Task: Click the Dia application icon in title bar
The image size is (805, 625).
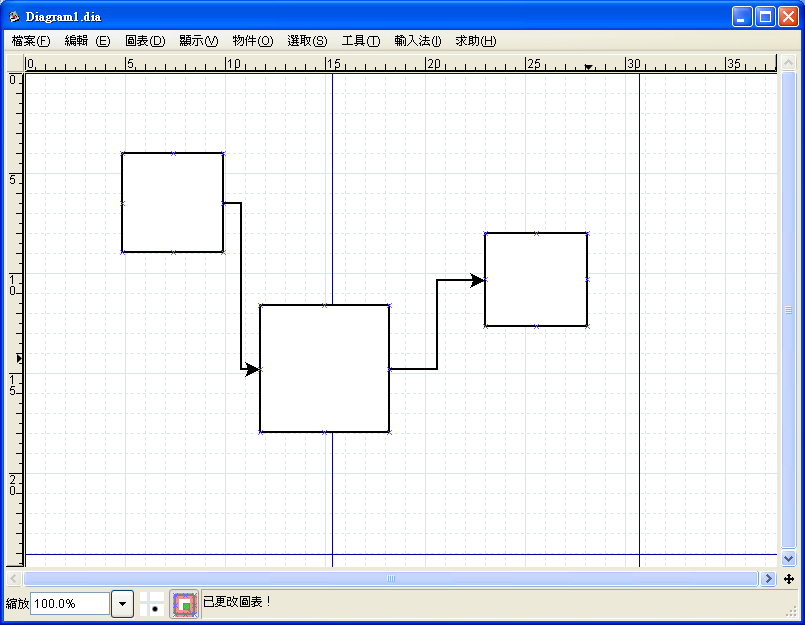Action: click(14, 17)
